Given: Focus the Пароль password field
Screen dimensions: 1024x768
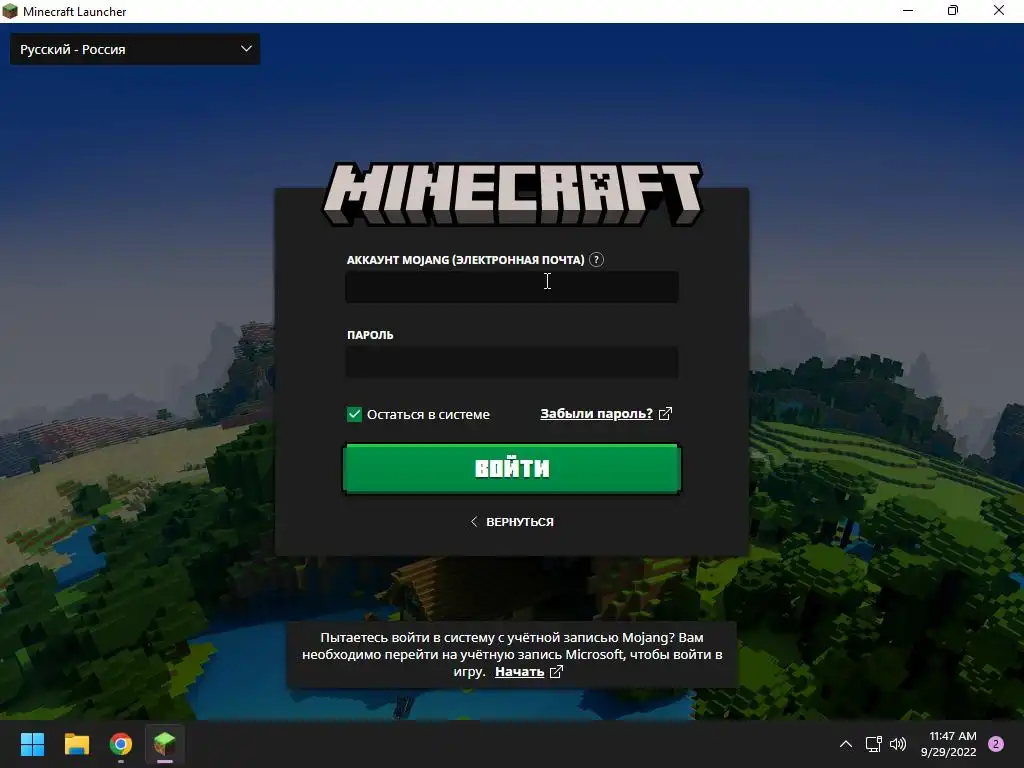Looking at the screenshot, I should coord(512,361).
